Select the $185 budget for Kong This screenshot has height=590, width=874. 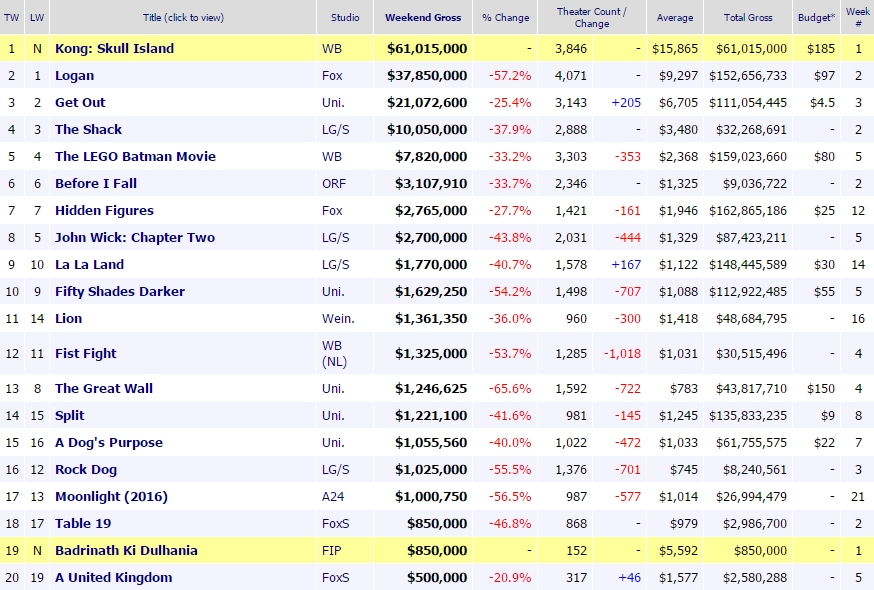pyautogui.click(x=821, y=49)
